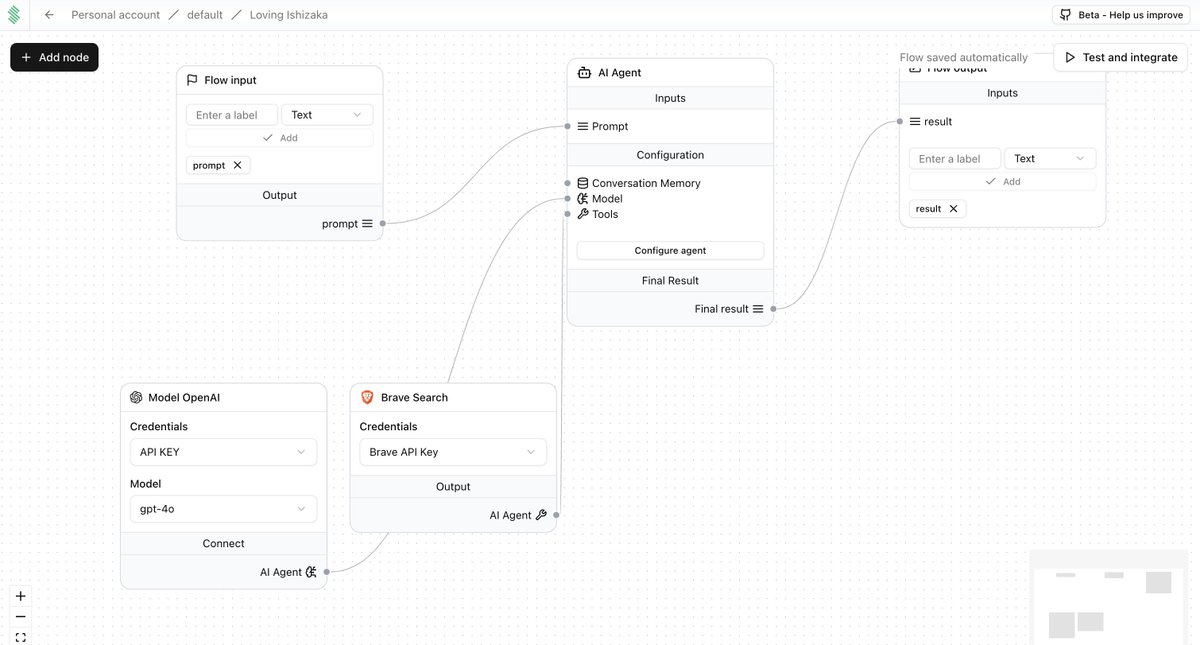
Task: Select the default breadcrumb item
Action: pyautogui.click(x=206, y=14)
